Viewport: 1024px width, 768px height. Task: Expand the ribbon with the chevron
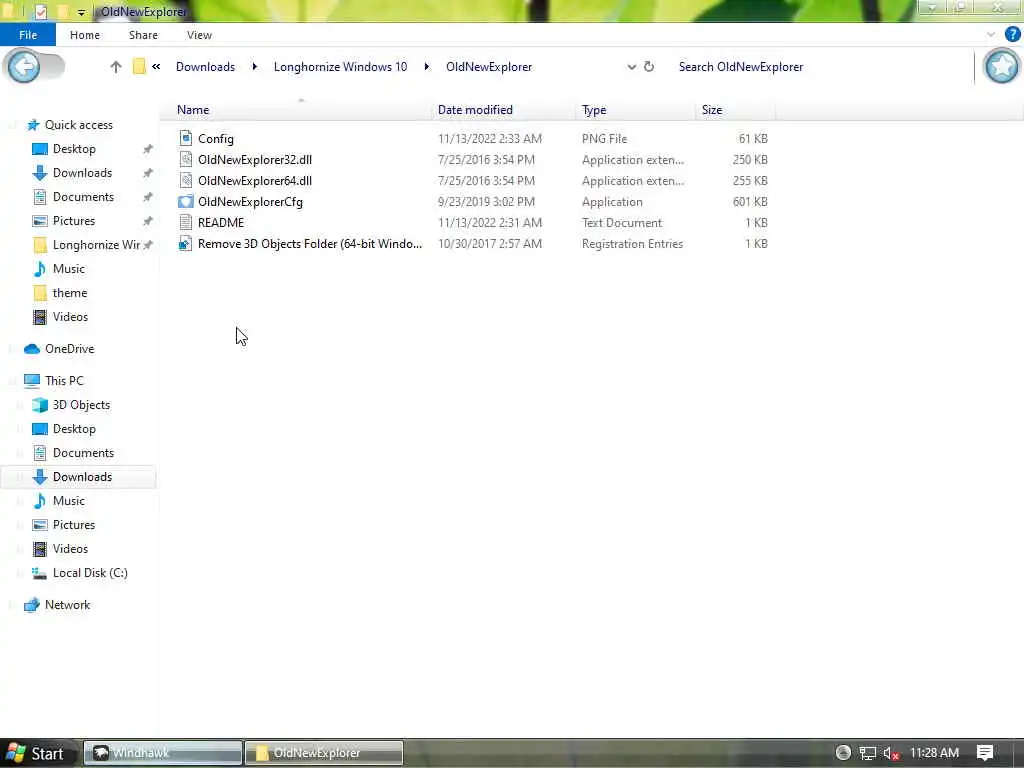coord(991,35)
